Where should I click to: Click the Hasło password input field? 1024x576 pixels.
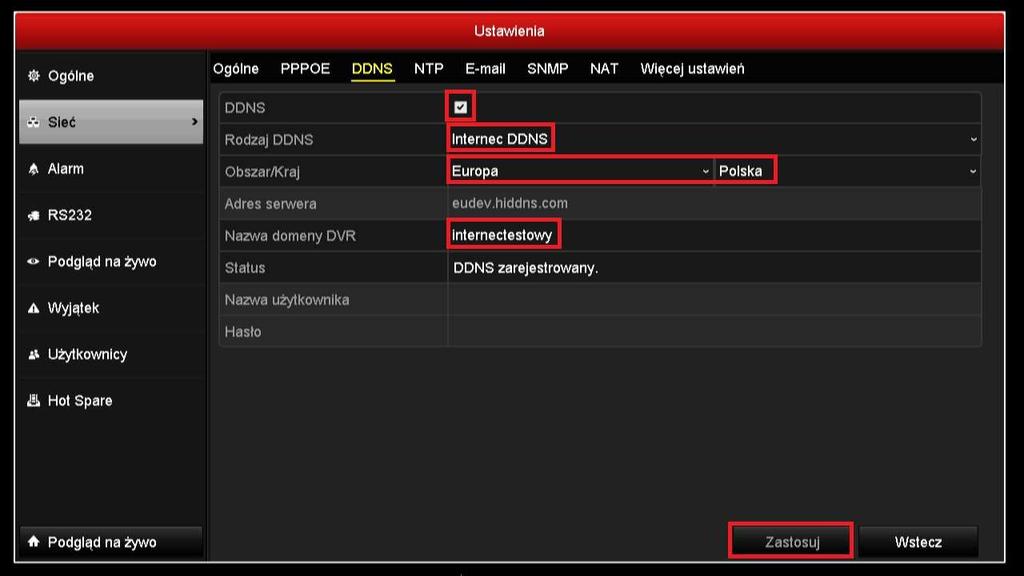click(x=714, y=332)
